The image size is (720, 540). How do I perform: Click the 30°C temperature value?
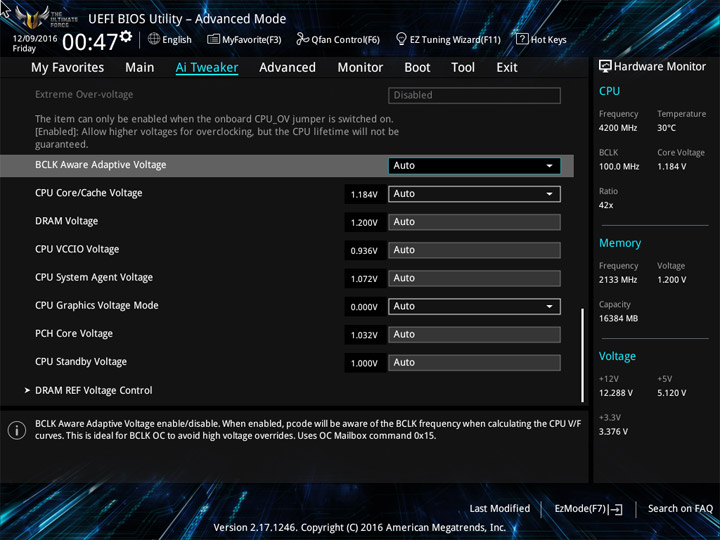666,128
